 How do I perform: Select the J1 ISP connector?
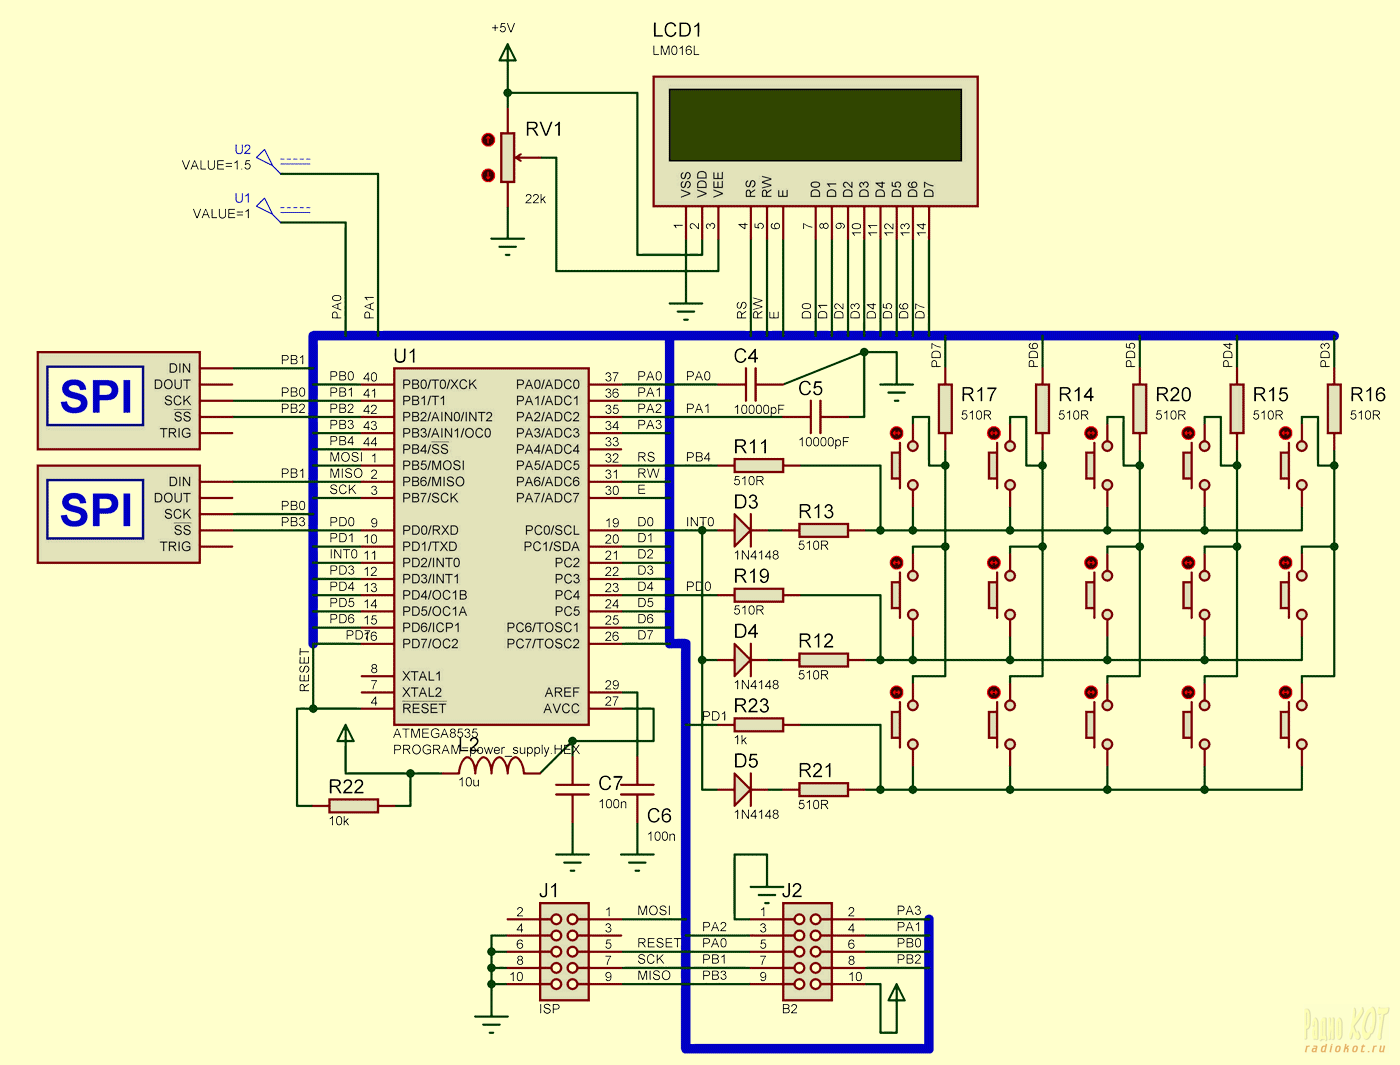click(x=564, y=951)
